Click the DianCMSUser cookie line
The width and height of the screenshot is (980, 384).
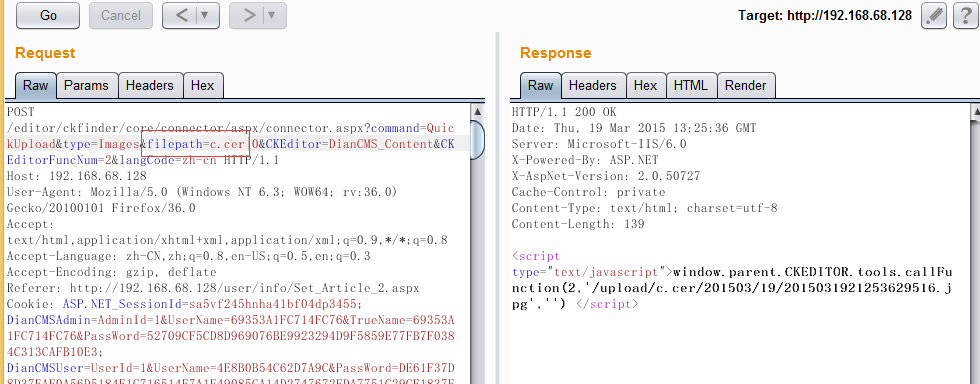tap(230, 375)
